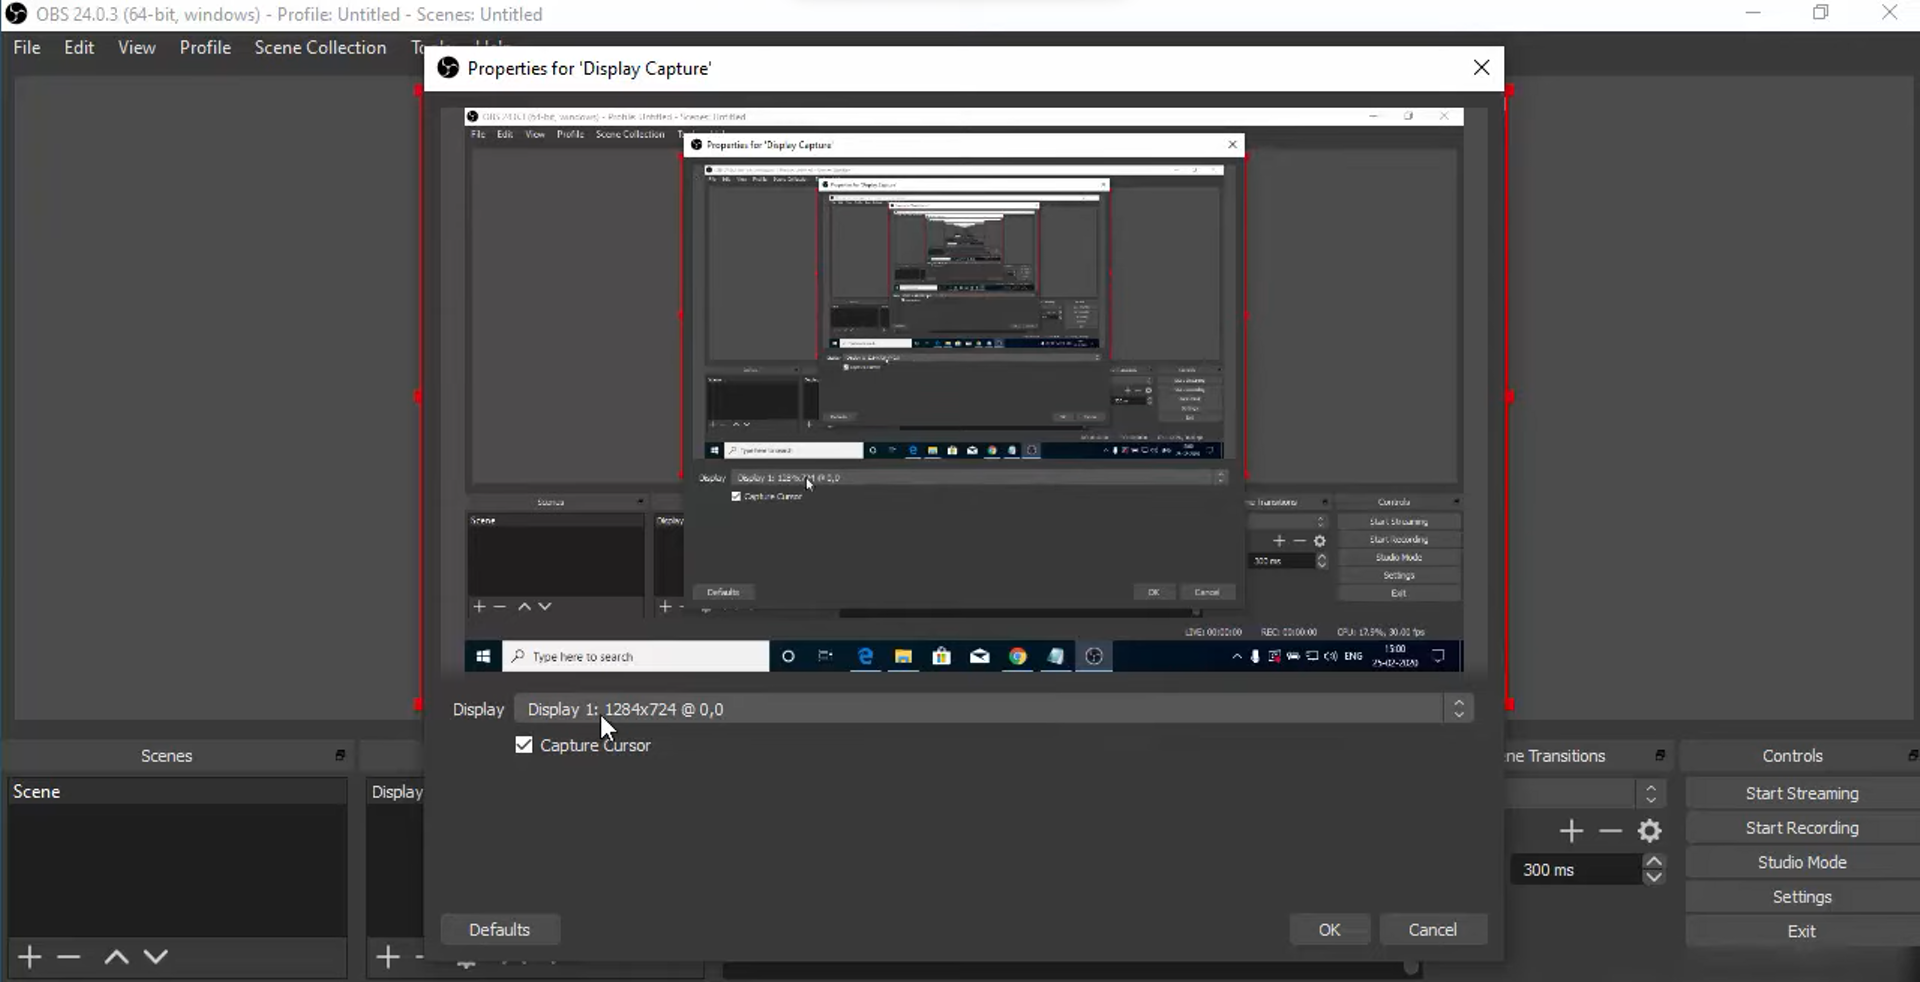Screen dimensions: 1920x982
Task: Restore Defaults in the properties dialog
Action: 500,930
